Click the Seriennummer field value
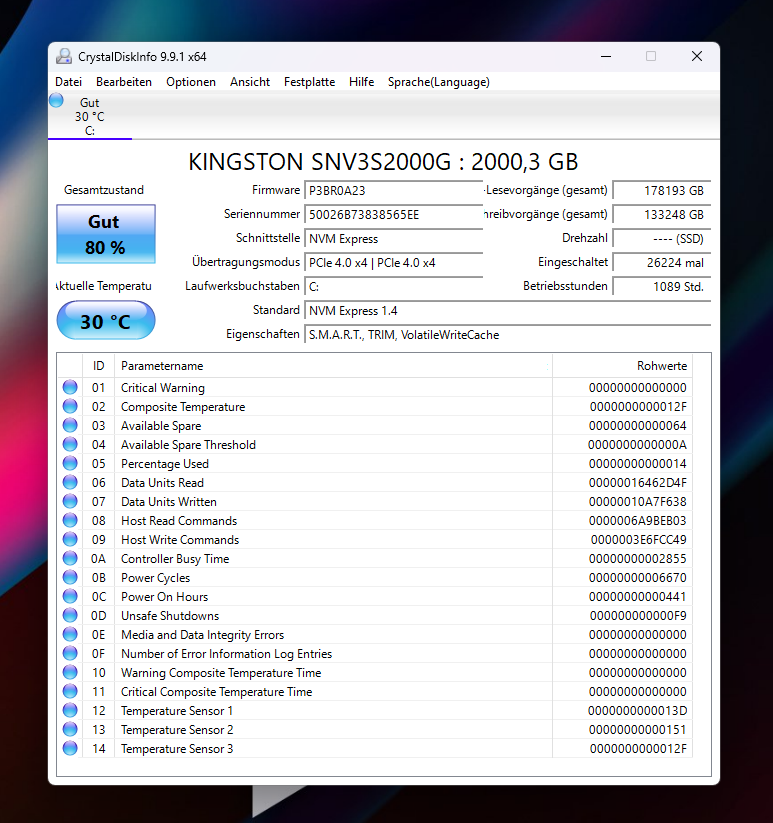This screenshot has width=773, height=823. [393, 215]
